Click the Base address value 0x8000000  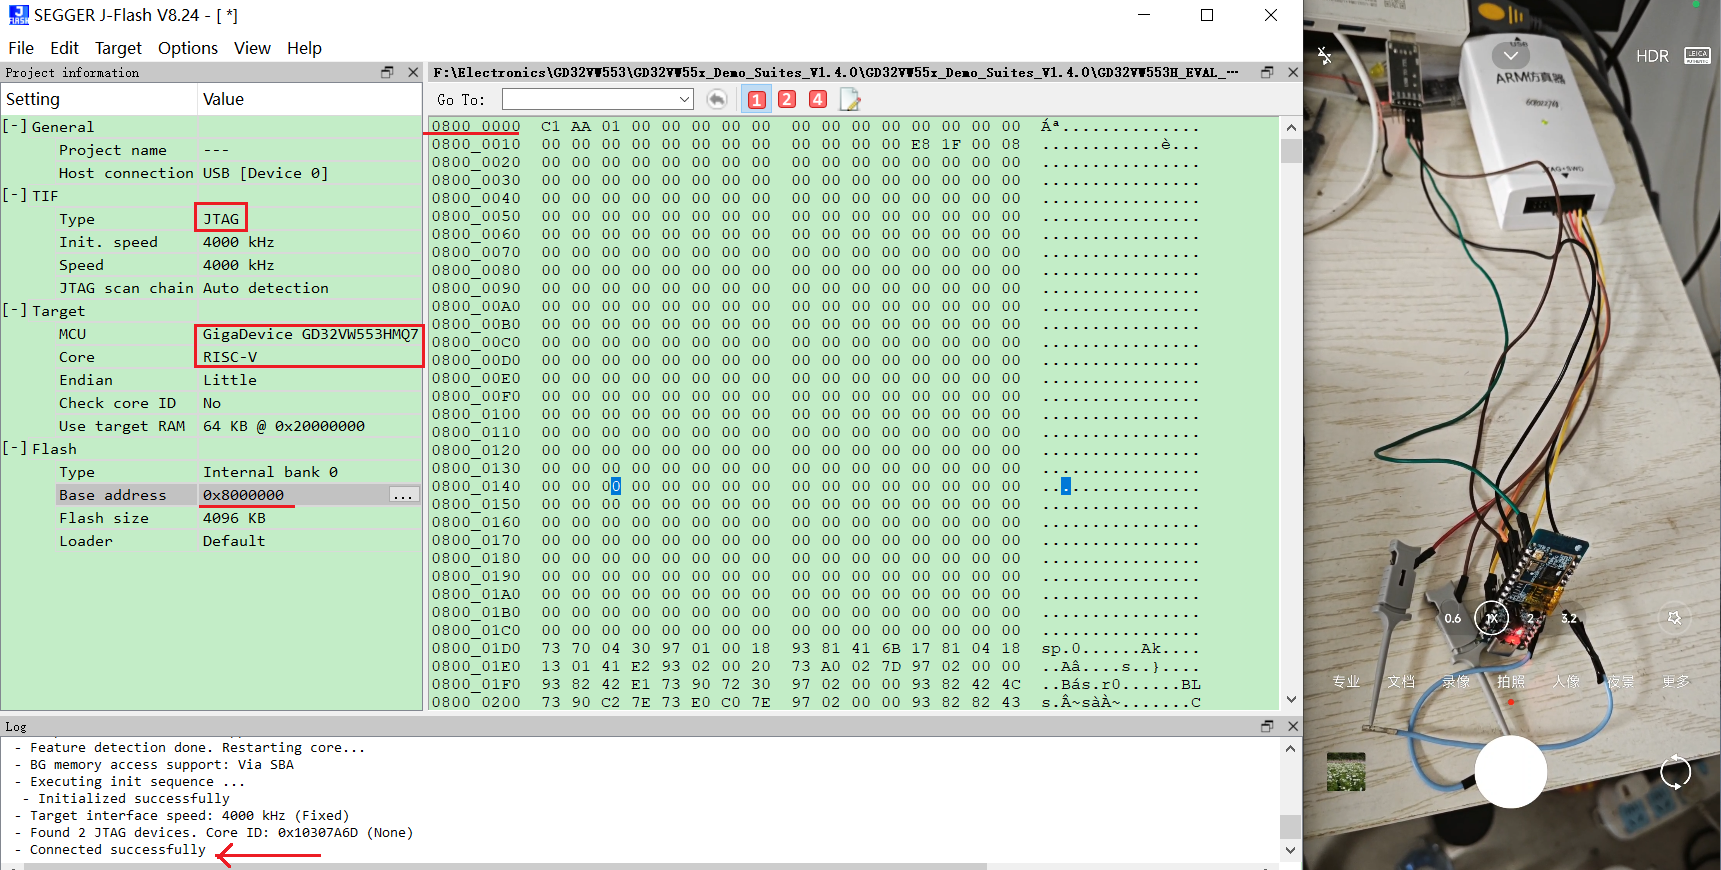pyautogui.click(x=243, y=495)
